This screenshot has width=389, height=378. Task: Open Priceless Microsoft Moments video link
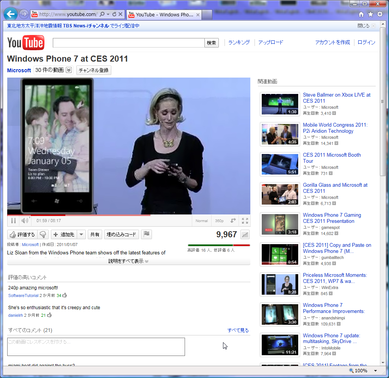pyautogui.click(x=335, y=278)
